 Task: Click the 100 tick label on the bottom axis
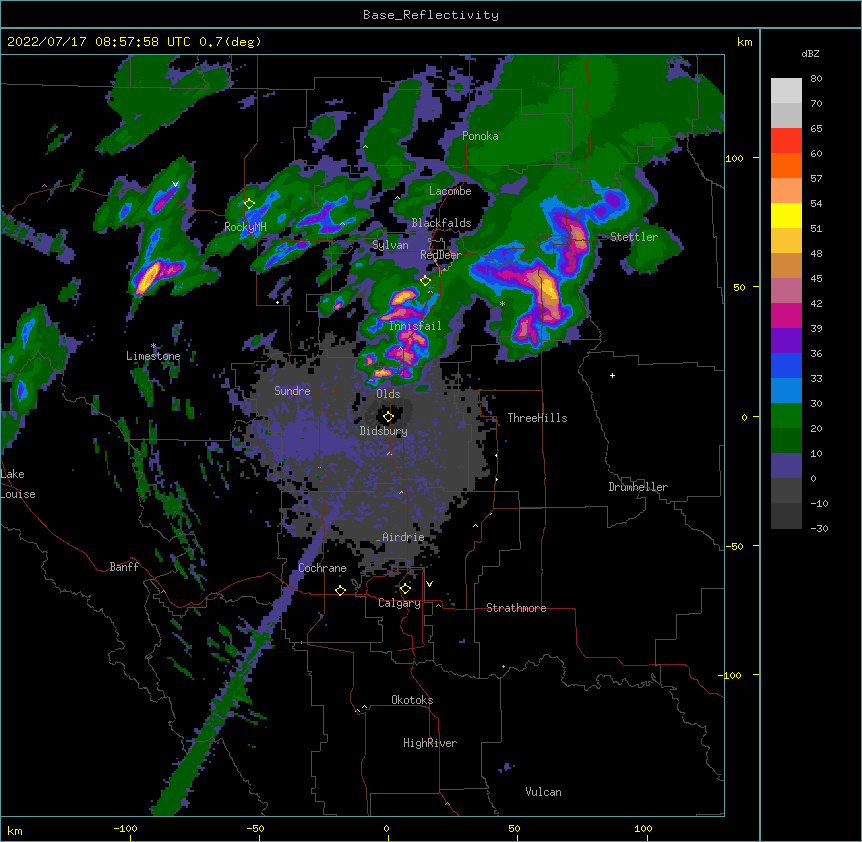[643, 828]
